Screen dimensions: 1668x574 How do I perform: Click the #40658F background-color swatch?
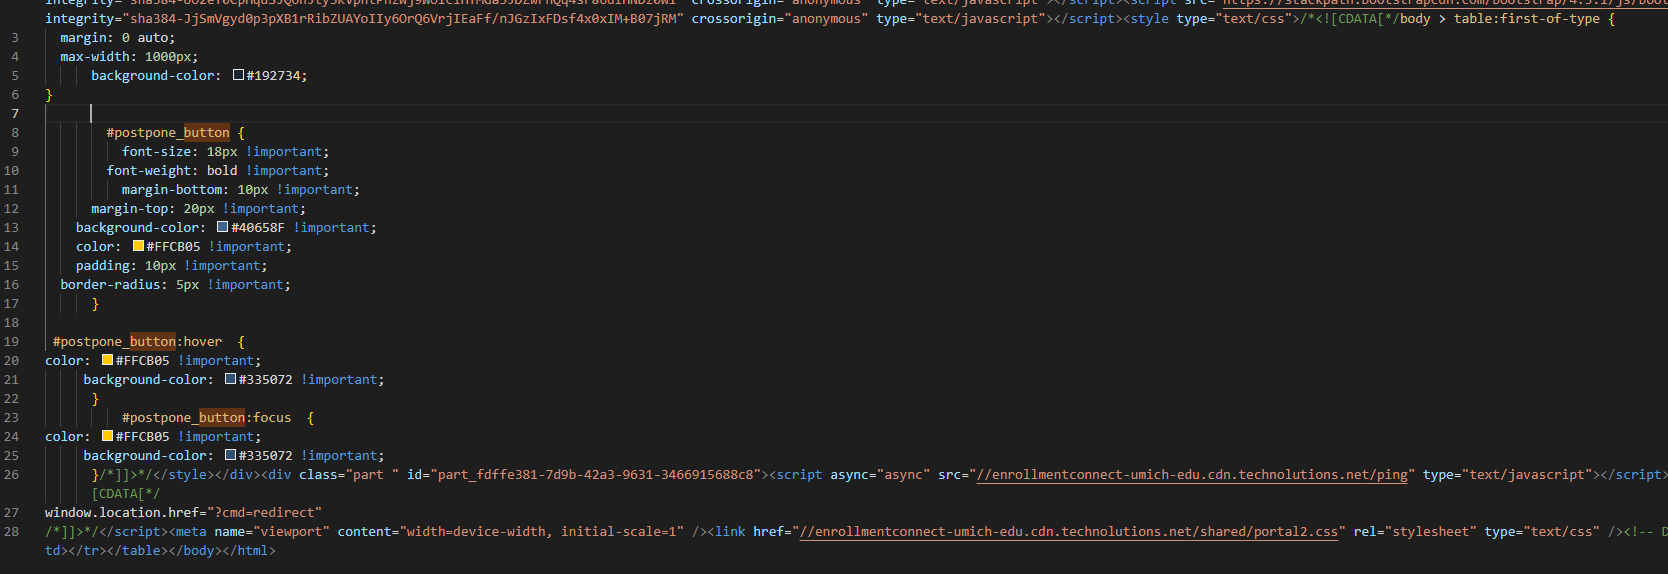tap(223, 227)
